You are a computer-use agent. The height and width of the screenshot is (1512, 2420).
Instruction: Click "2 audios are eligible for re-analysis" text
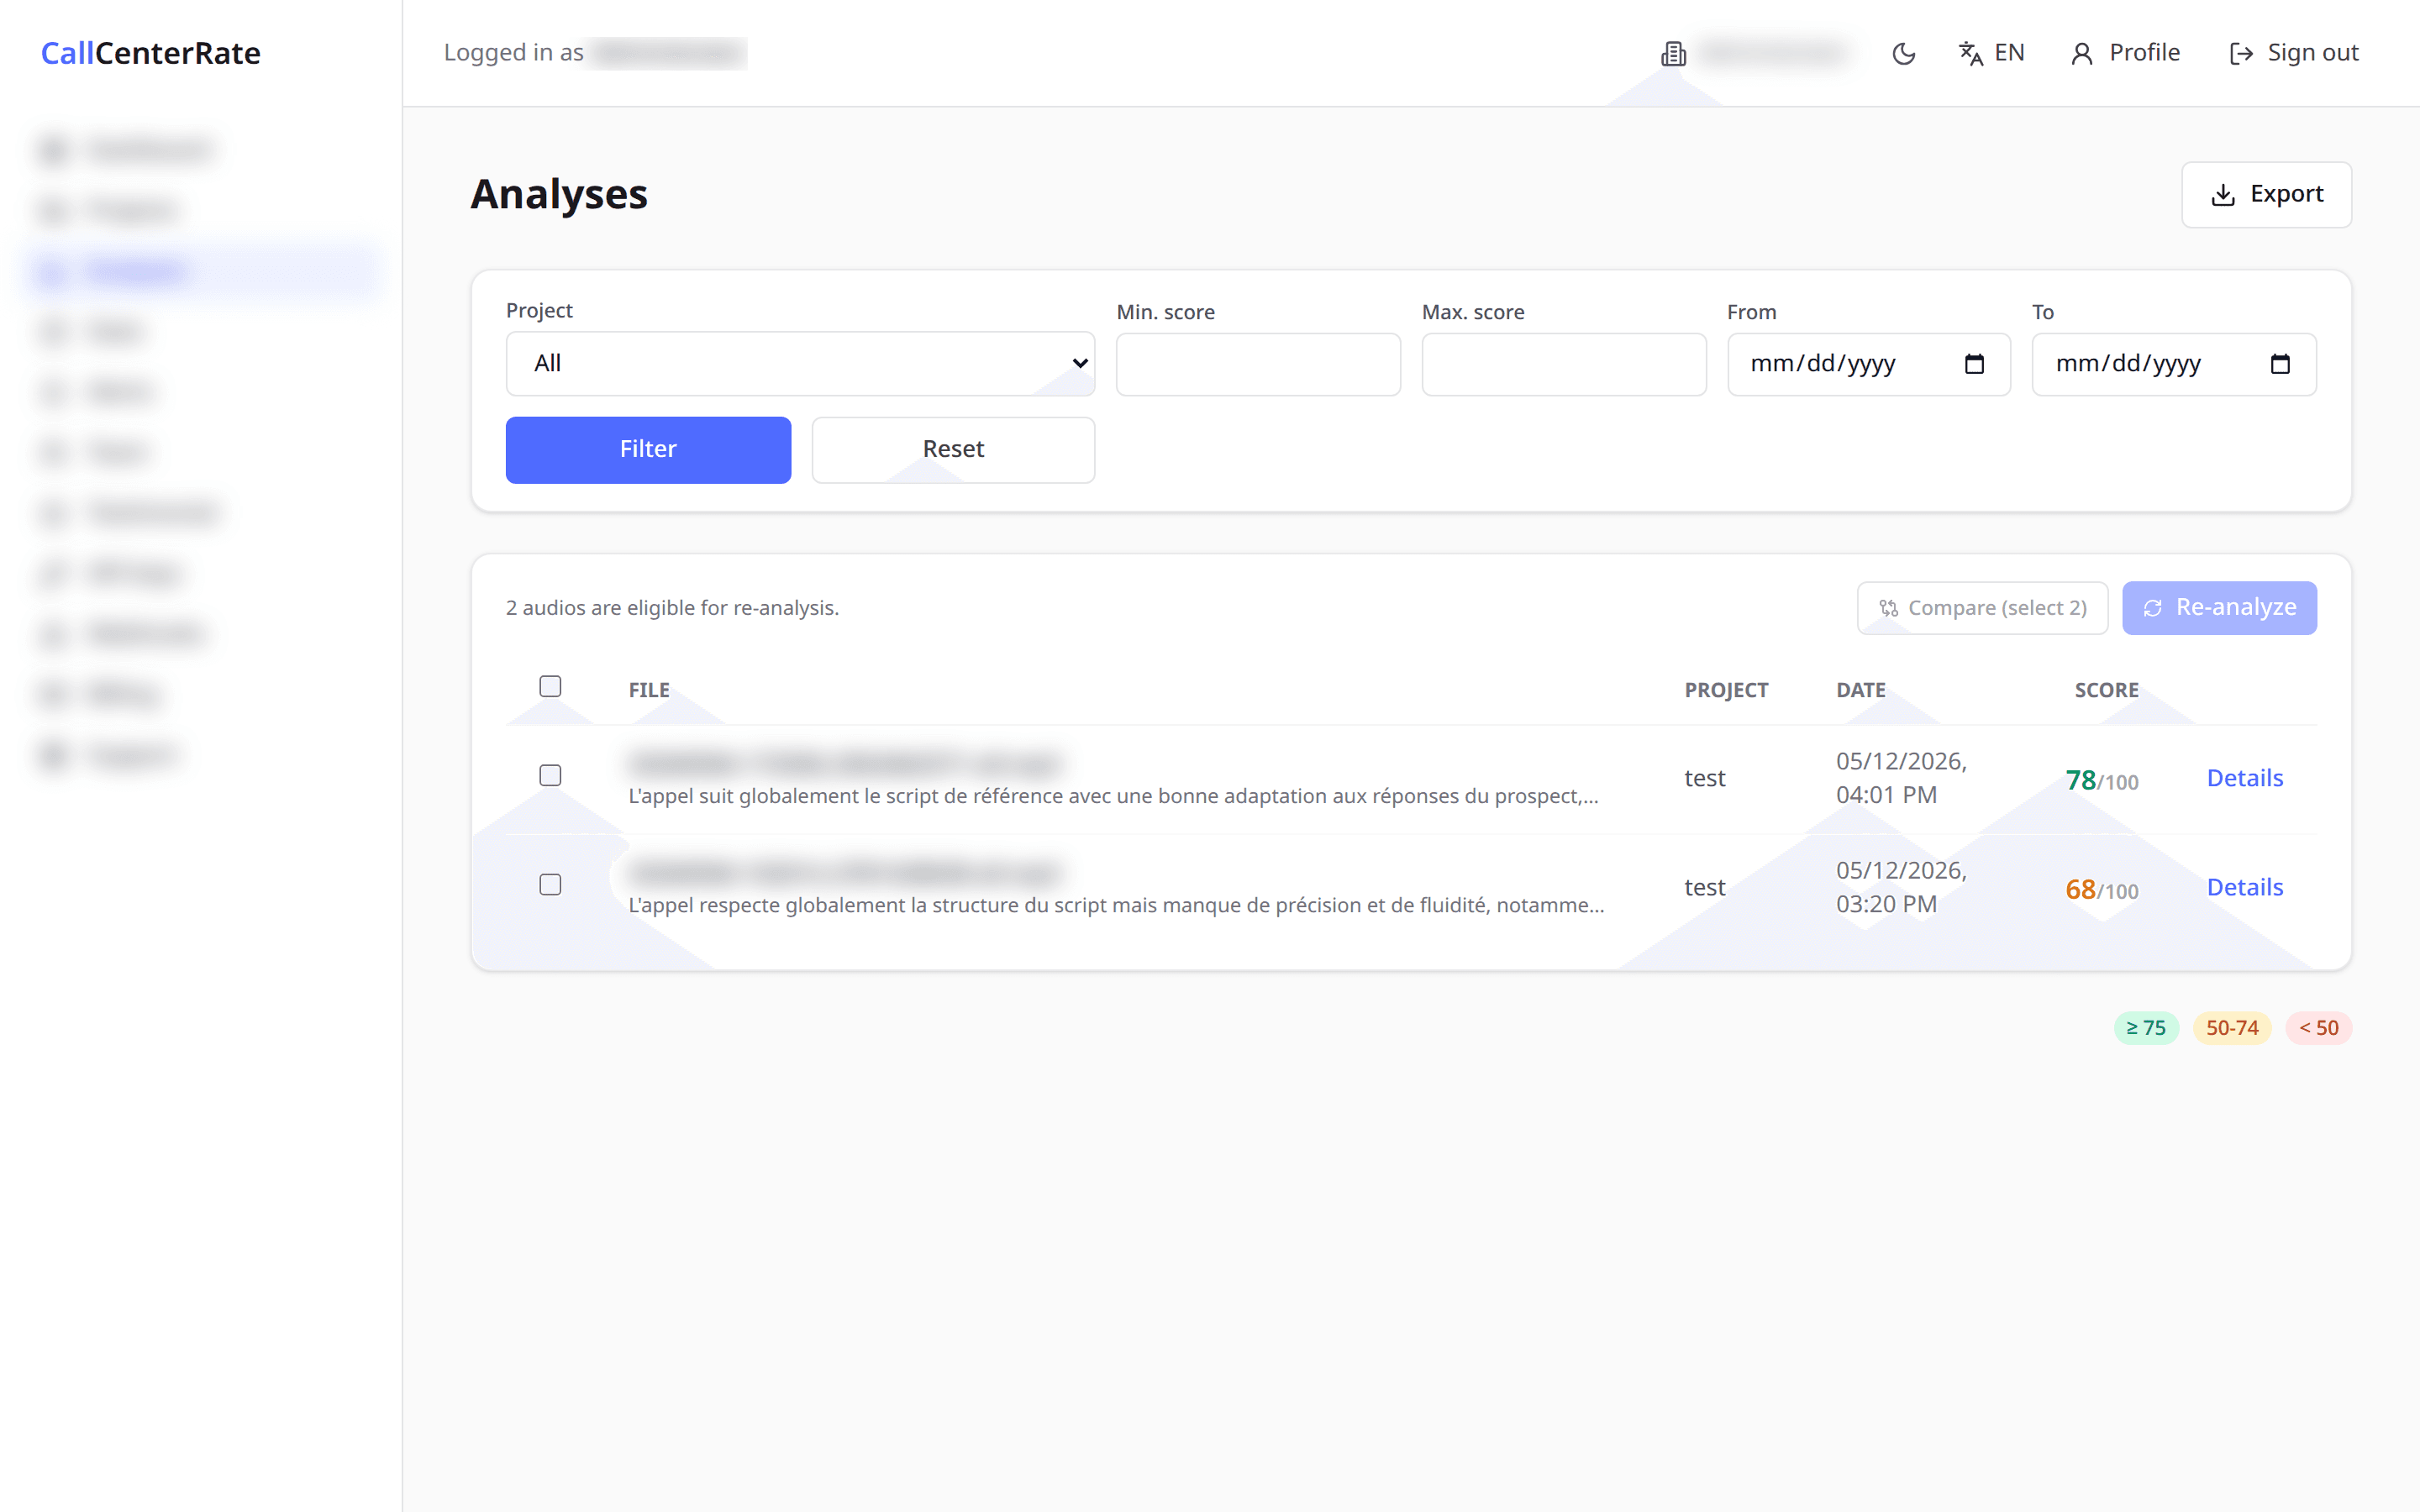coord(672,608)
